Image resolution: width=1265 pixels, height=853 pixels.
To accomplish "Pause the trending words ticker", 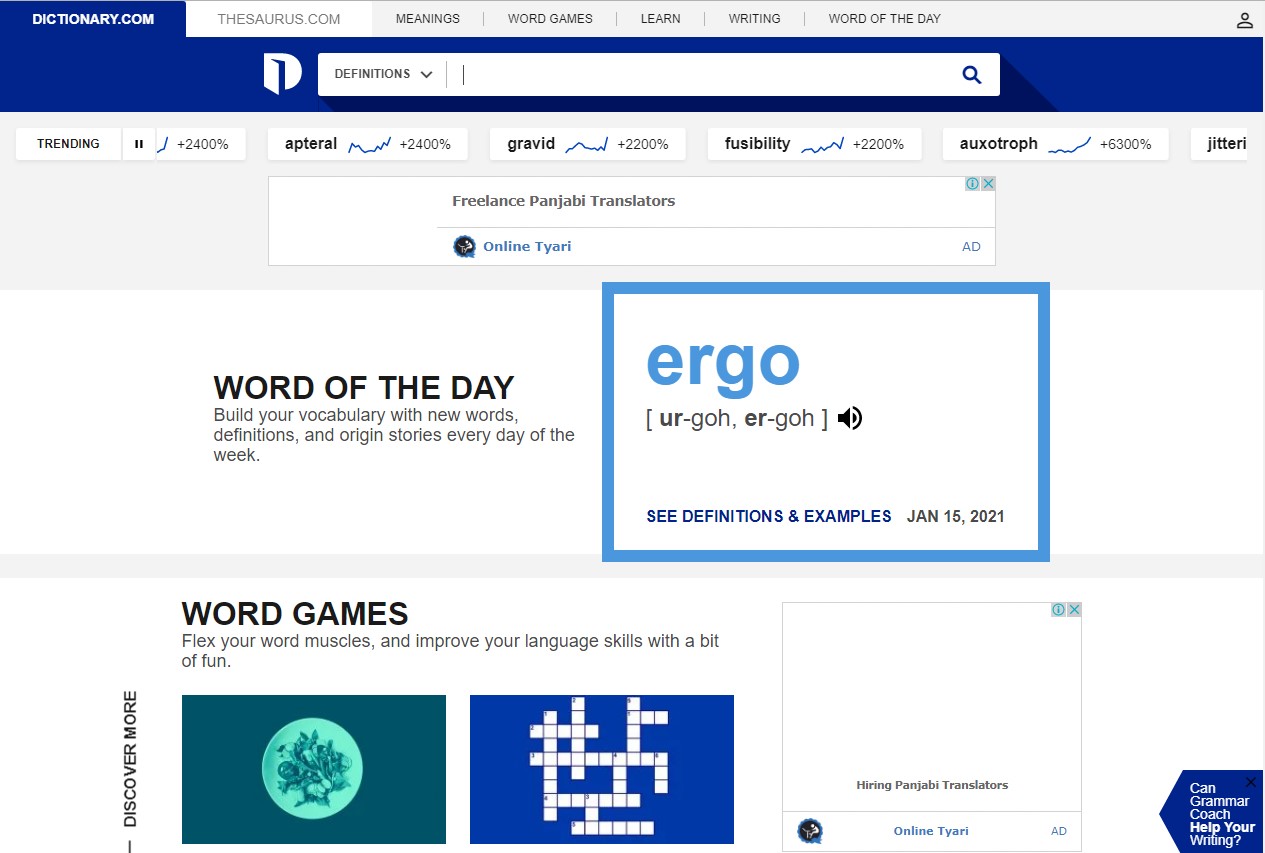I will pos(138,144).
